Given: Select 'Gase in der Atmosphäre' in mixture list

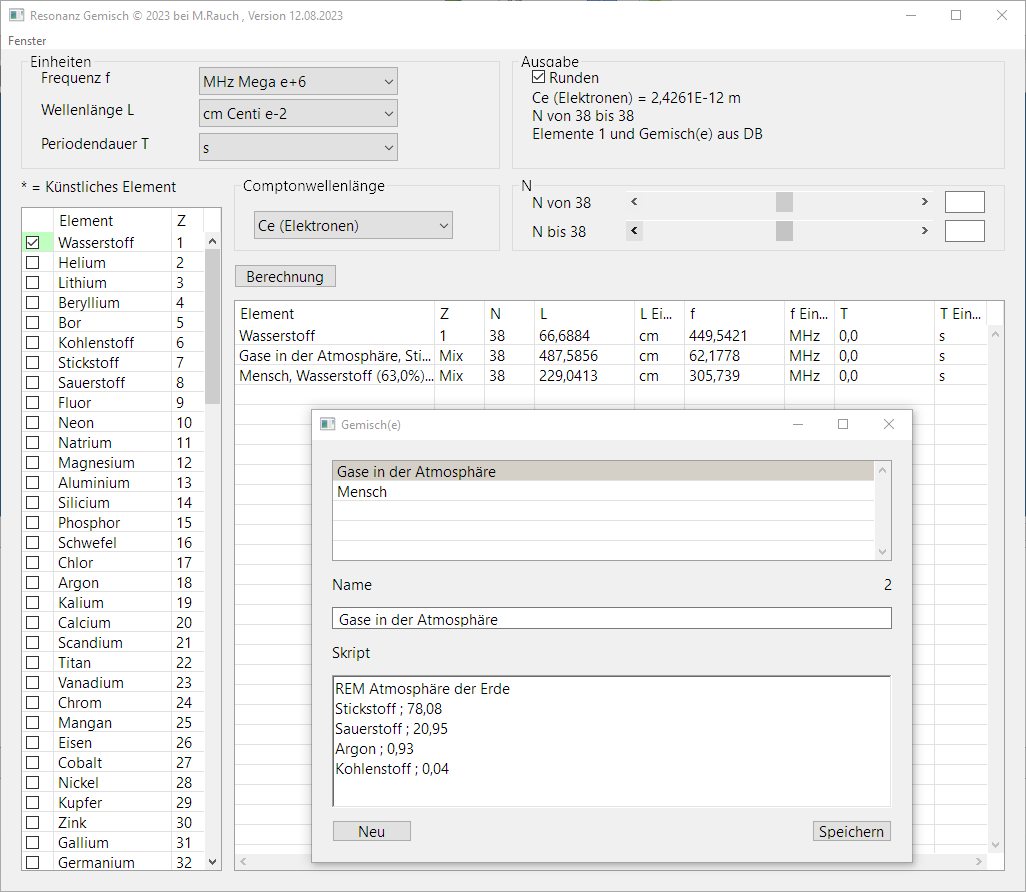Looking at the screenshot, I should [x=603, y=472].
